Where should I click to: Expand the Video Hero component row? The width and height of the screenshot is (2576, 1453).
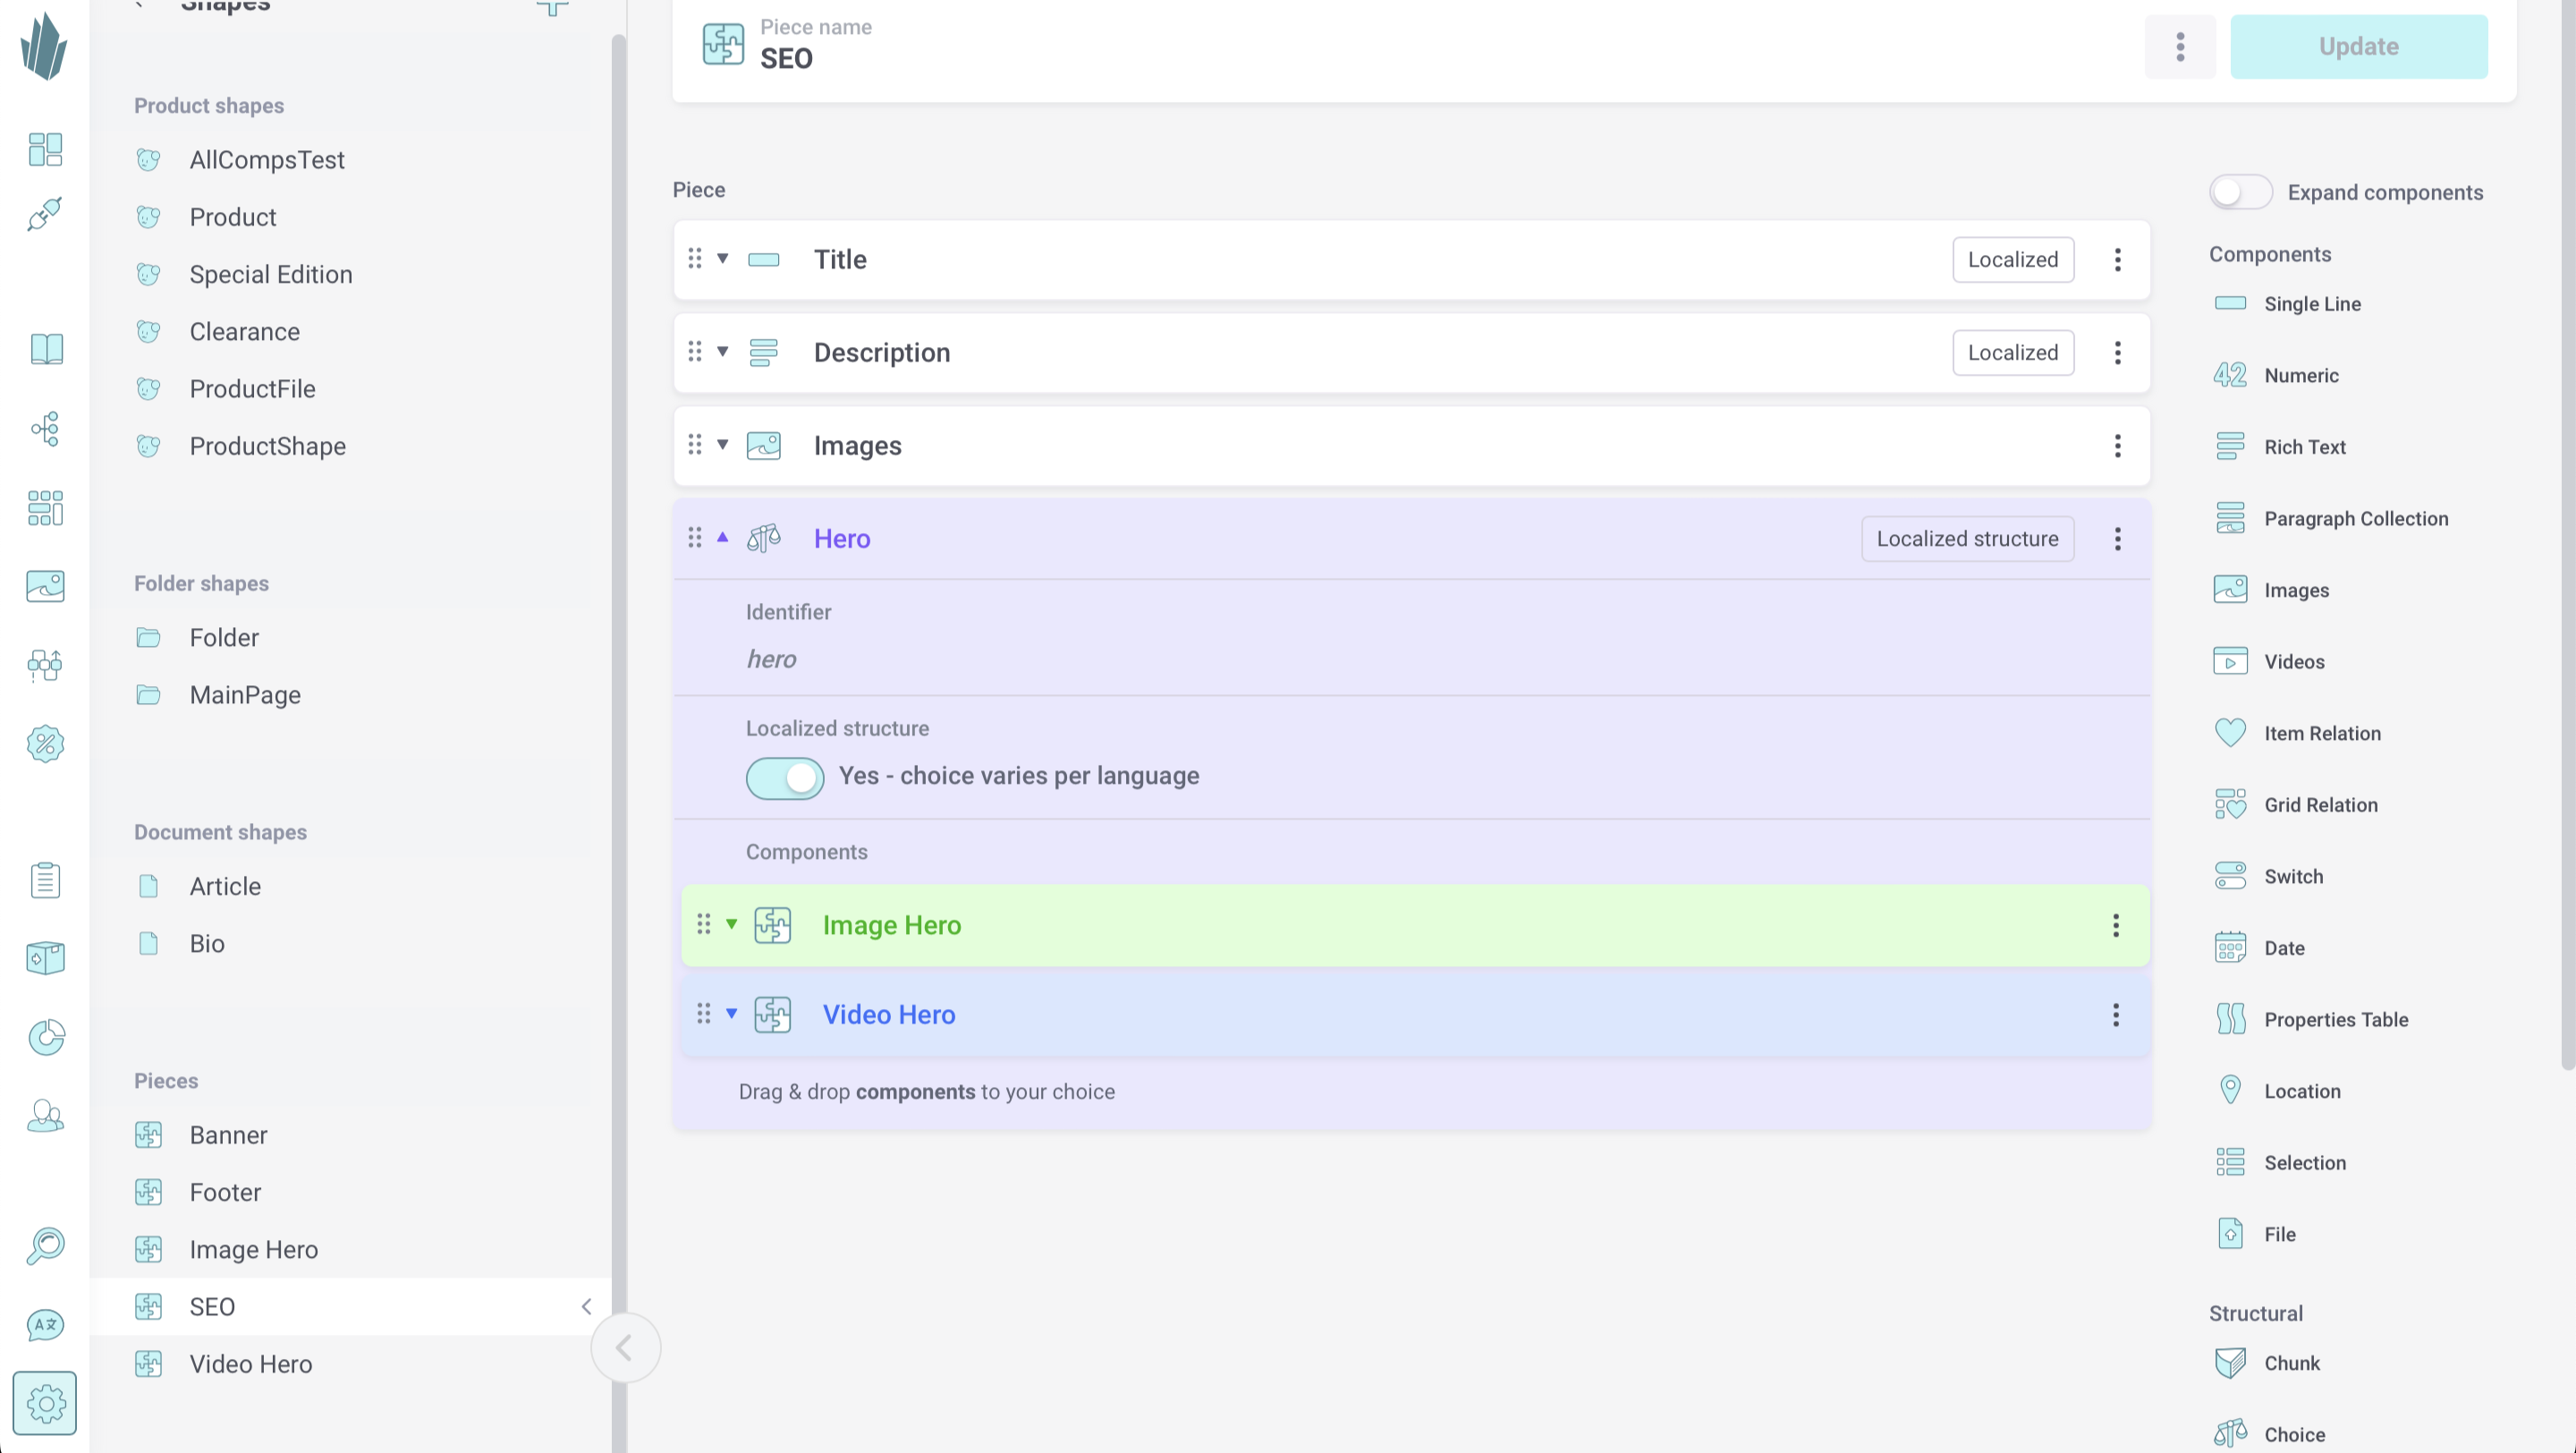[x=731, y=1014]
